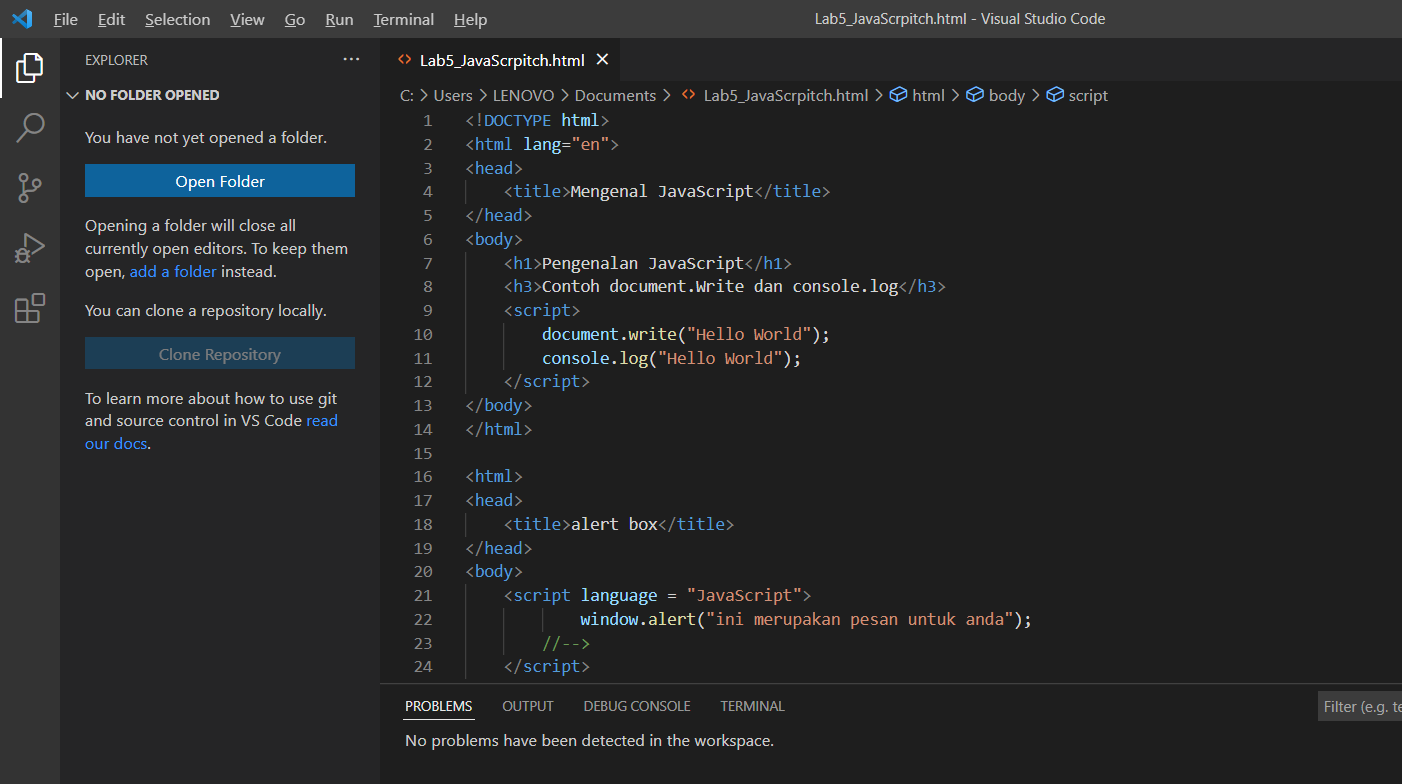The width and height of the screenshot is (1402, 784).
Task: Click the HTML file icon on the editor tab
Action: point(404,60)
